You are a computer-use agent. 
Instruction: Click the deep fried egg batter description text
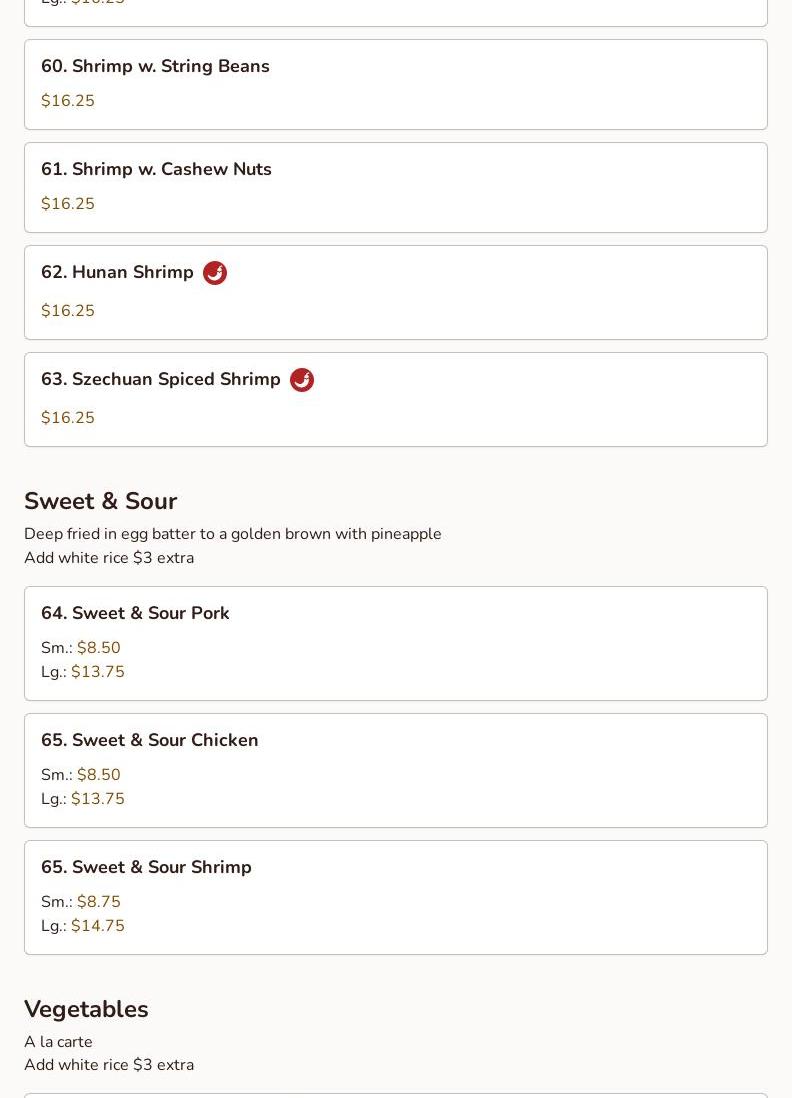click(x=232, y=534)
